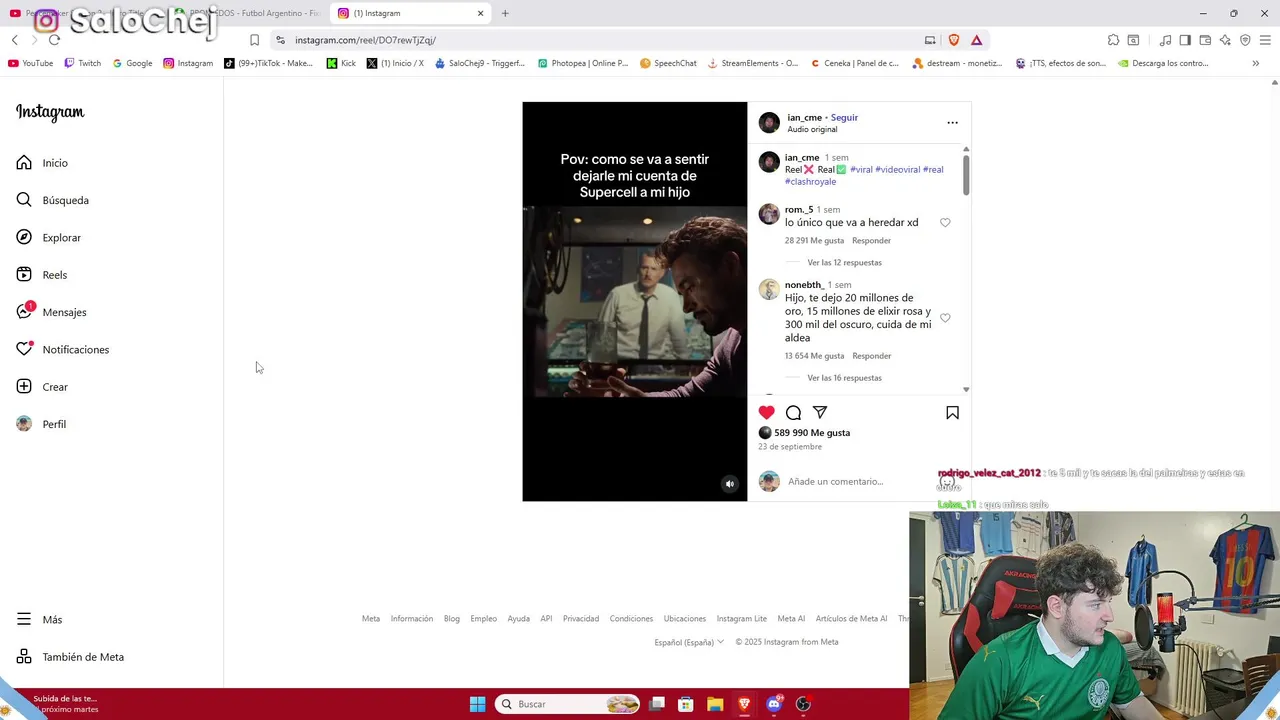The height and width of the screenshot is (720, 1280).
Task: Open the Photopea bookmark
Action: [x=583, y=63]
